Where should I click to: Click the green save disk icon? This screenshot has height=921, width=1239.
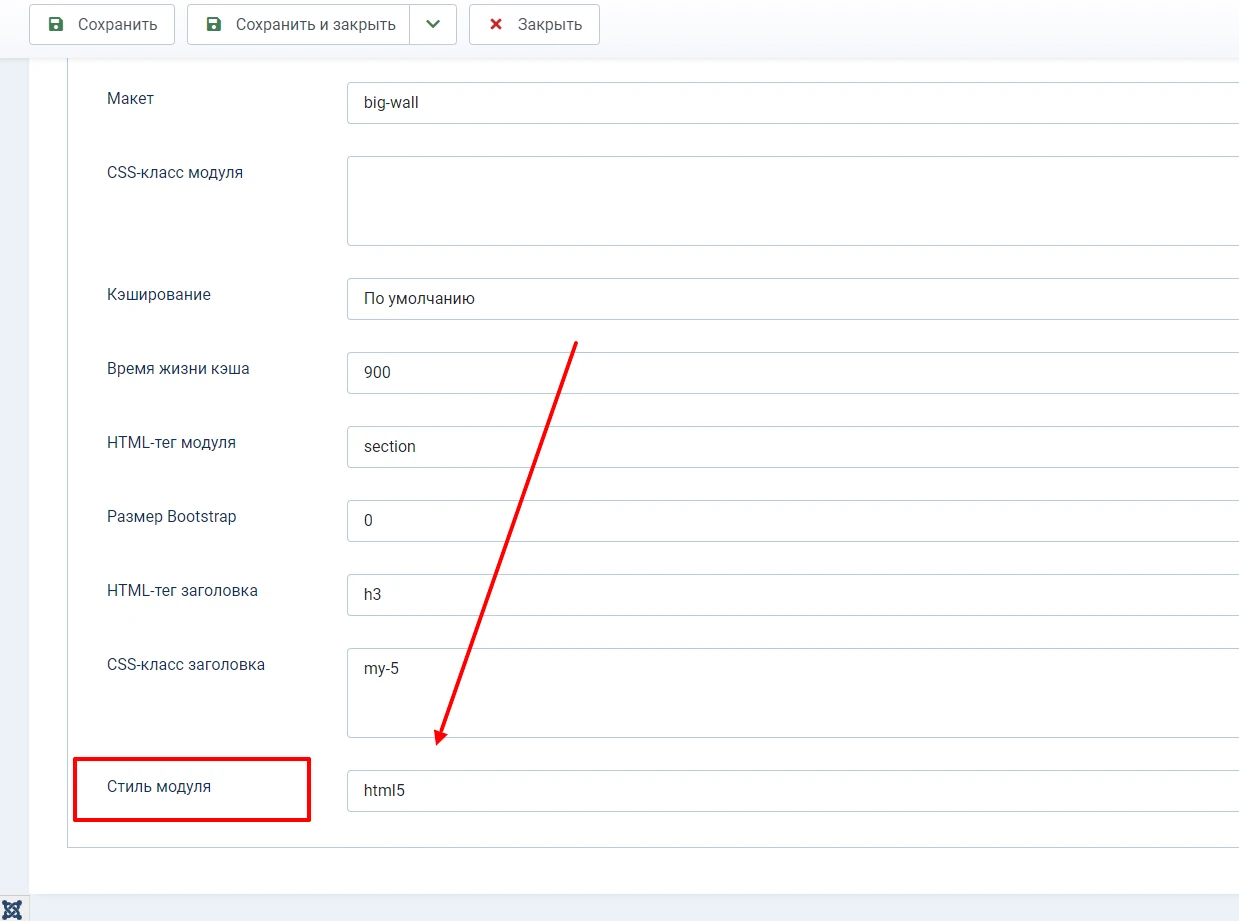pos(56,24)
